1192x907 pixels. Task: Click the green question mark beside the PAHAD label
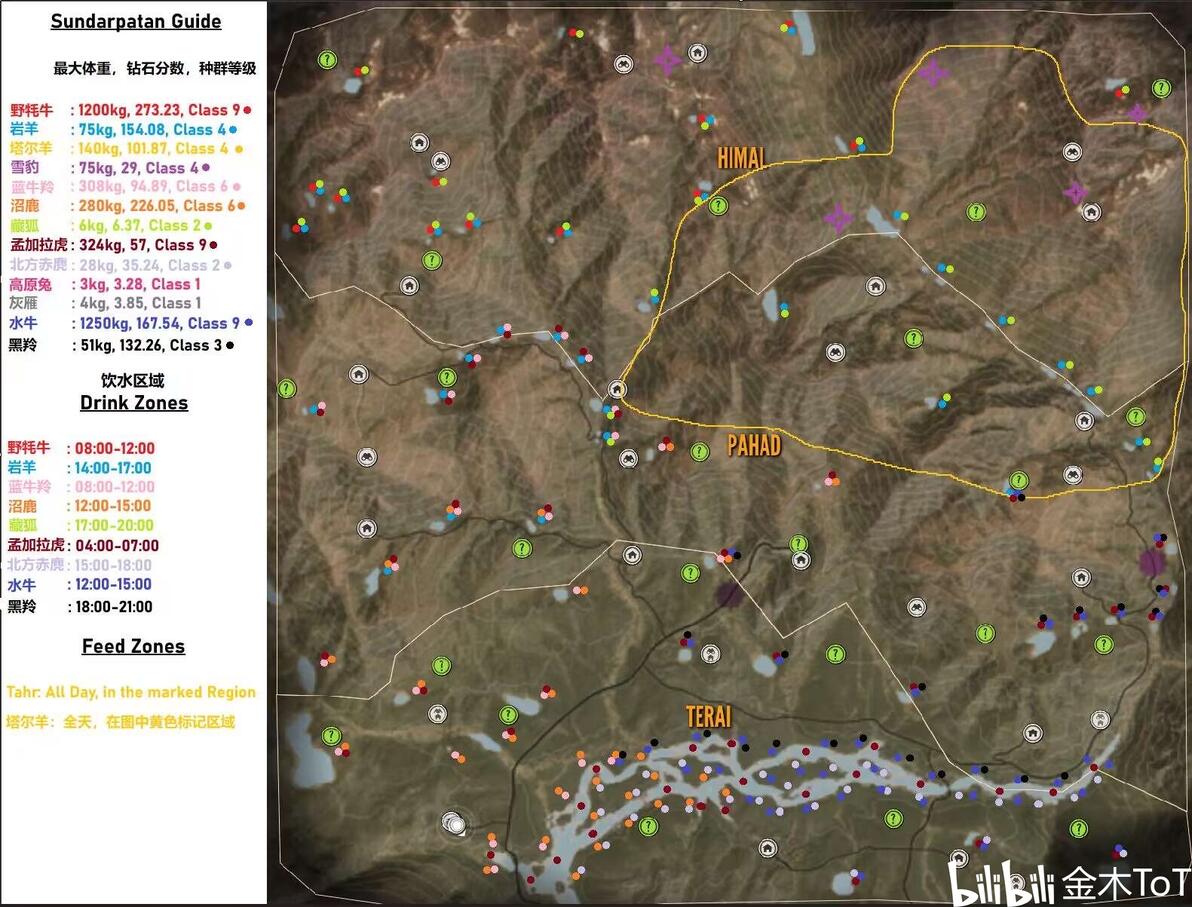[x=699, y=452]
